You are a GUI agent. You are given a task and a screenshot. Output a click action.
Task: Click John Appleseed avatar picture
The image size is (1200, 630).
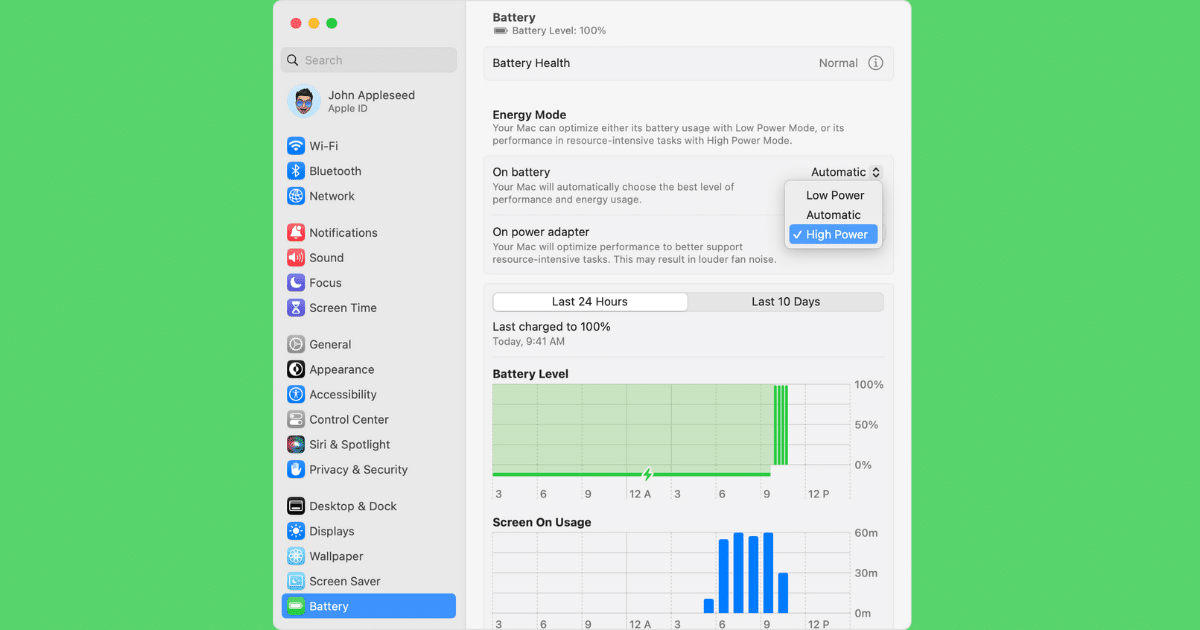[303, 101]
